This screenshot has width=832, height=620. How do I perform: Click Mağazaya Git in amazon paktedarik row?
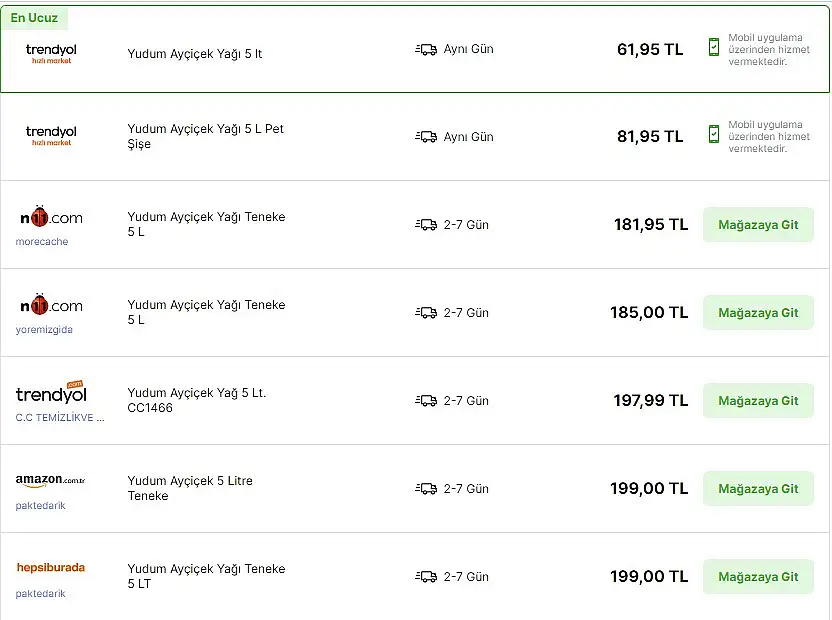(x=758, y=488)
